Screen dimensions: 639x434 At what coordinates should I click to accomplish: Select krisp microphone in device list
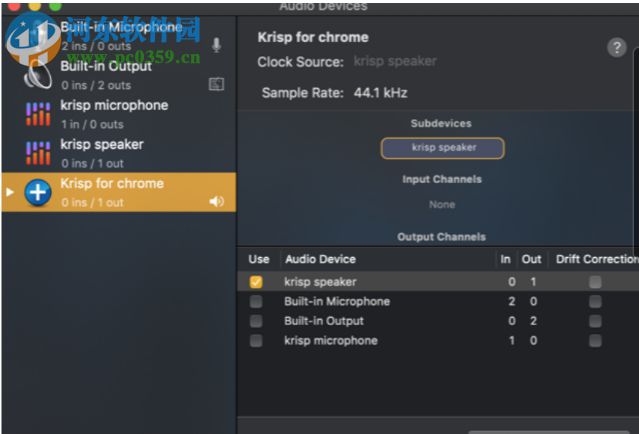pyautogui.click(x=119, y=114)
